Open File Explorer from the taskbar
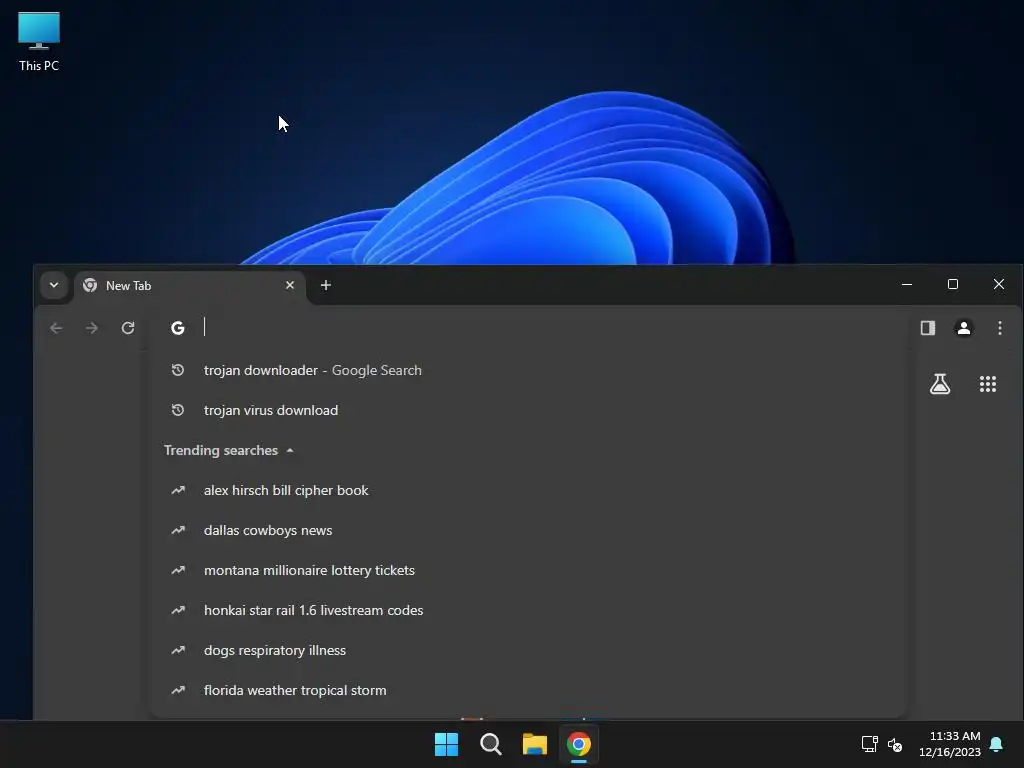Viewport: 1024px width, 768px height. (535, 744)
